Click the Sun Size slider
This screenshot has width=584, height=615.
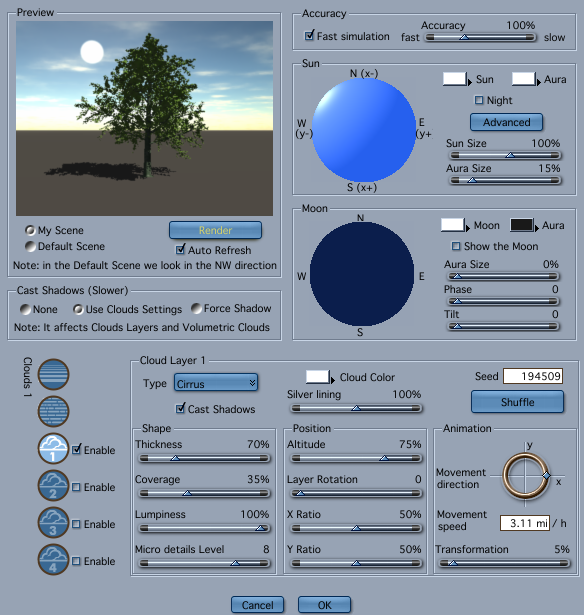[x=505, y=155]
